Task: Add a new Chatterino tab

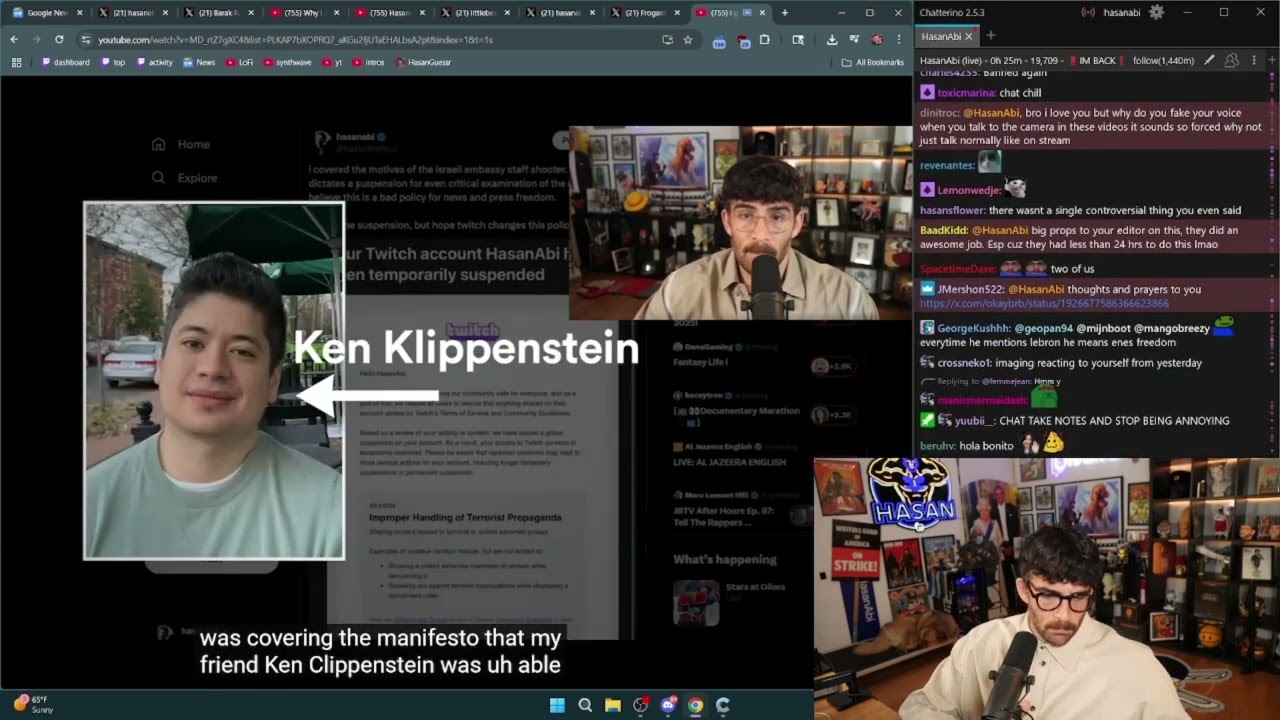Action: tap(991, 36)
